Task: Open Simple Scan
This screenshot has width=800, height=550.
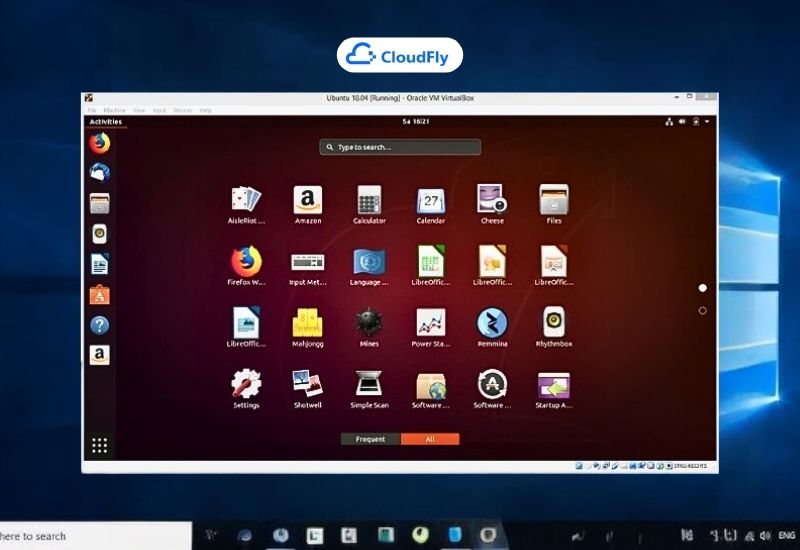Action: pyautogui.click(x=369, y=389)
